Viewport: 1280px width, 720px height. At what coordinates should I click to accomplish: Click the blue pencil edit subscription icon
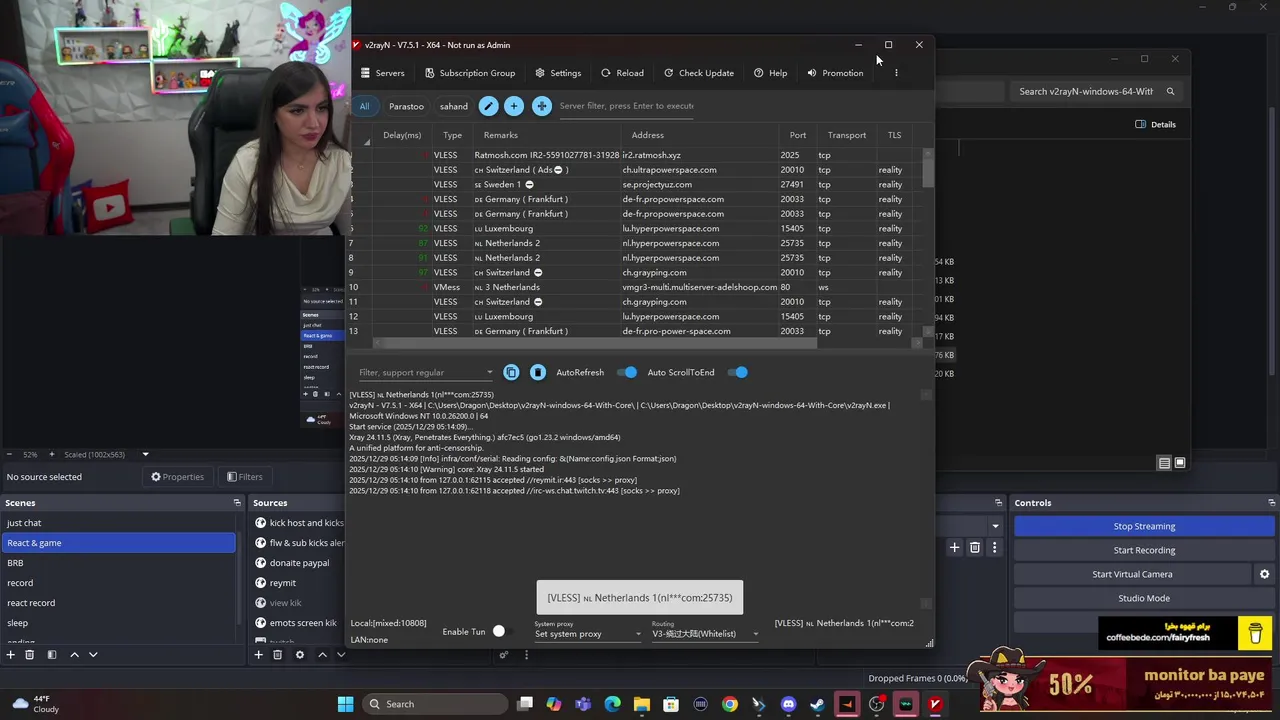click(488, 106)
